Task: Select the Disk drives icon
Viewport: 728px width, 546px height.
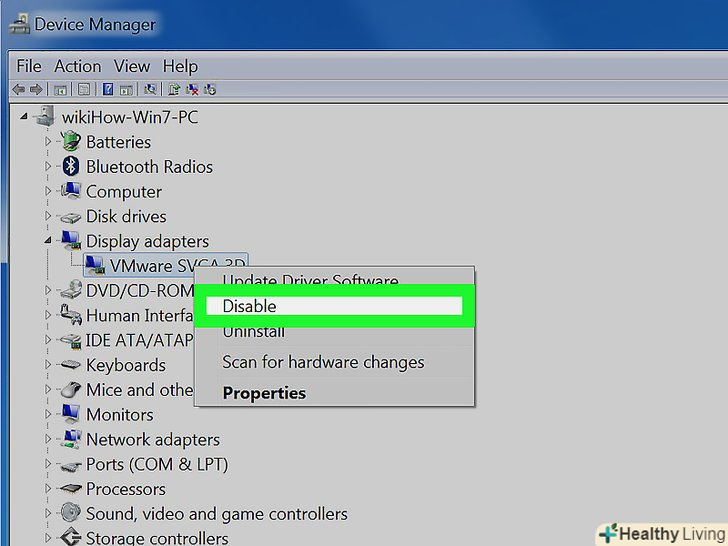Action: [x=71, y=217]
